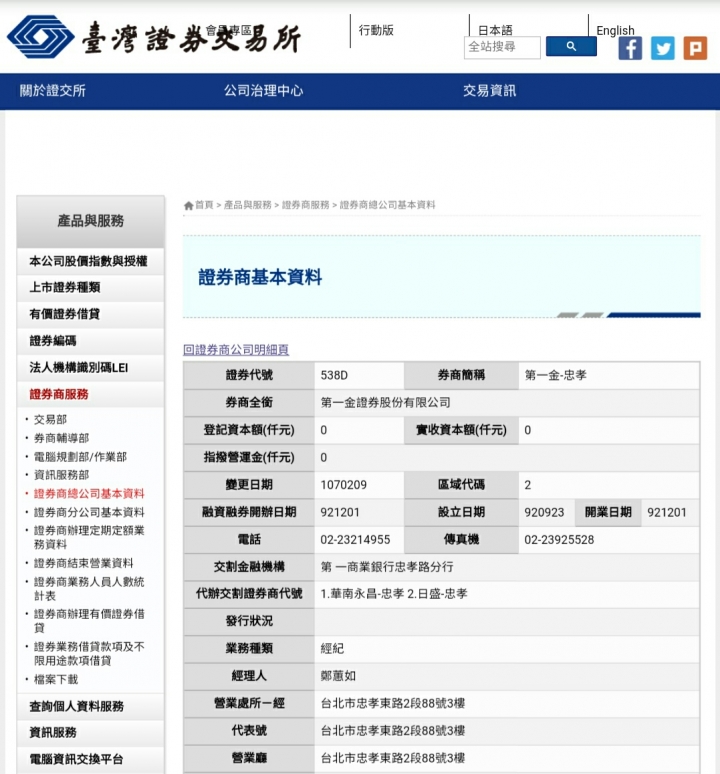
Task: Switch the site language to 日本語
Action: [495, 30]
